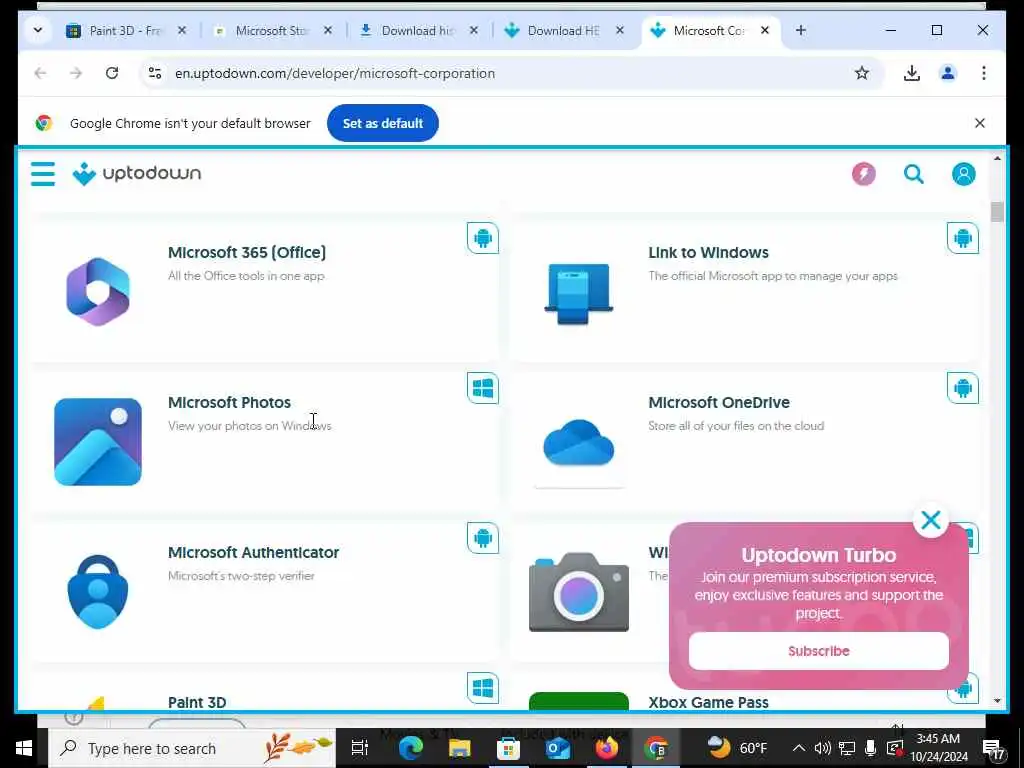
Task: Open the Uptodown search icon
Action: (x=914, y=174)
